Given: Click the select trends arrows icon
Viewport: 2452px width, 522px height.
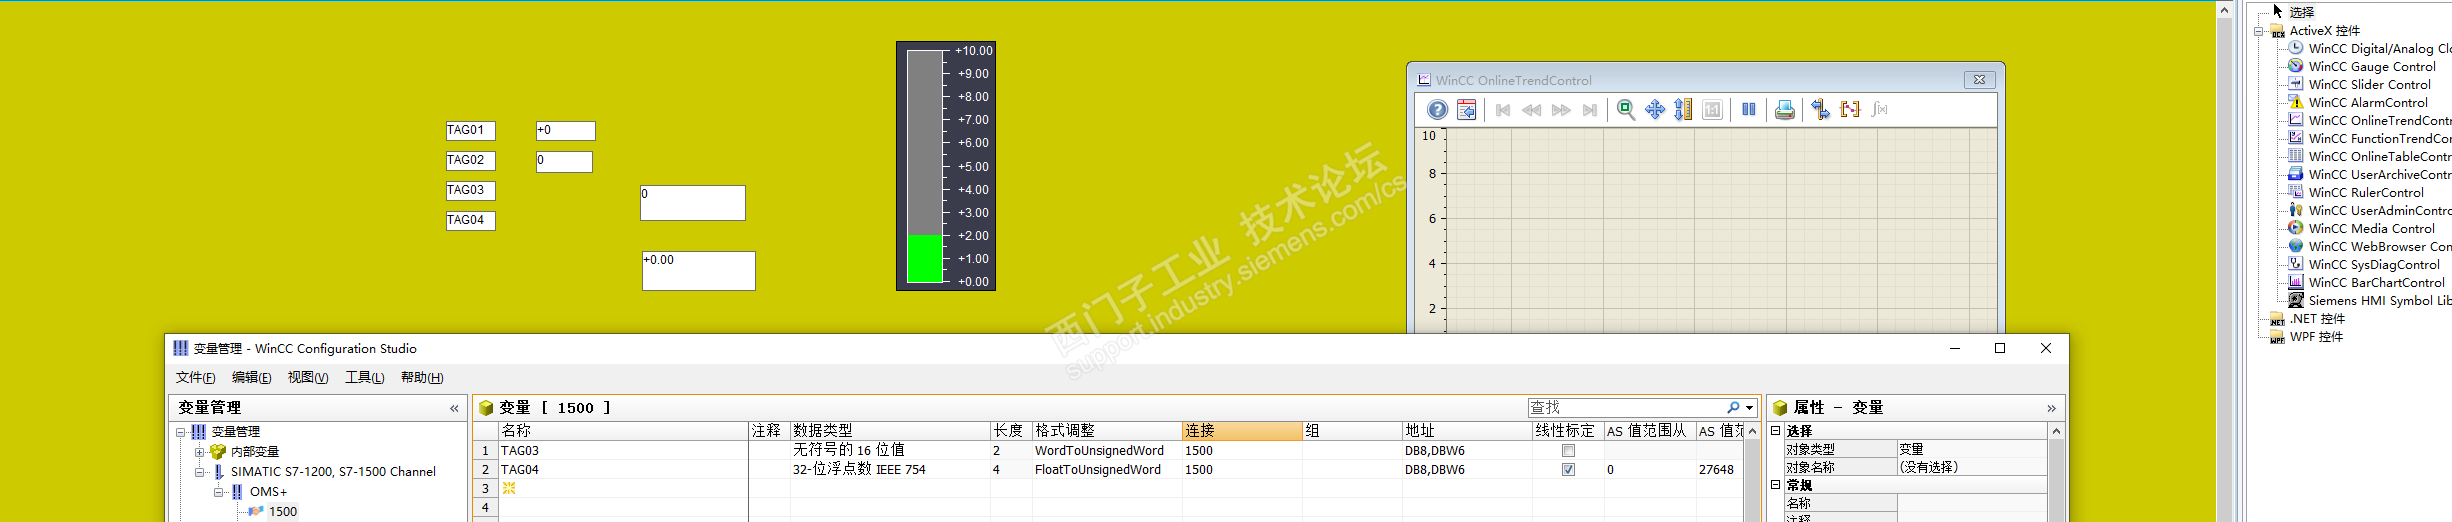Looking at the screenshot, I should pos(1821,110).
